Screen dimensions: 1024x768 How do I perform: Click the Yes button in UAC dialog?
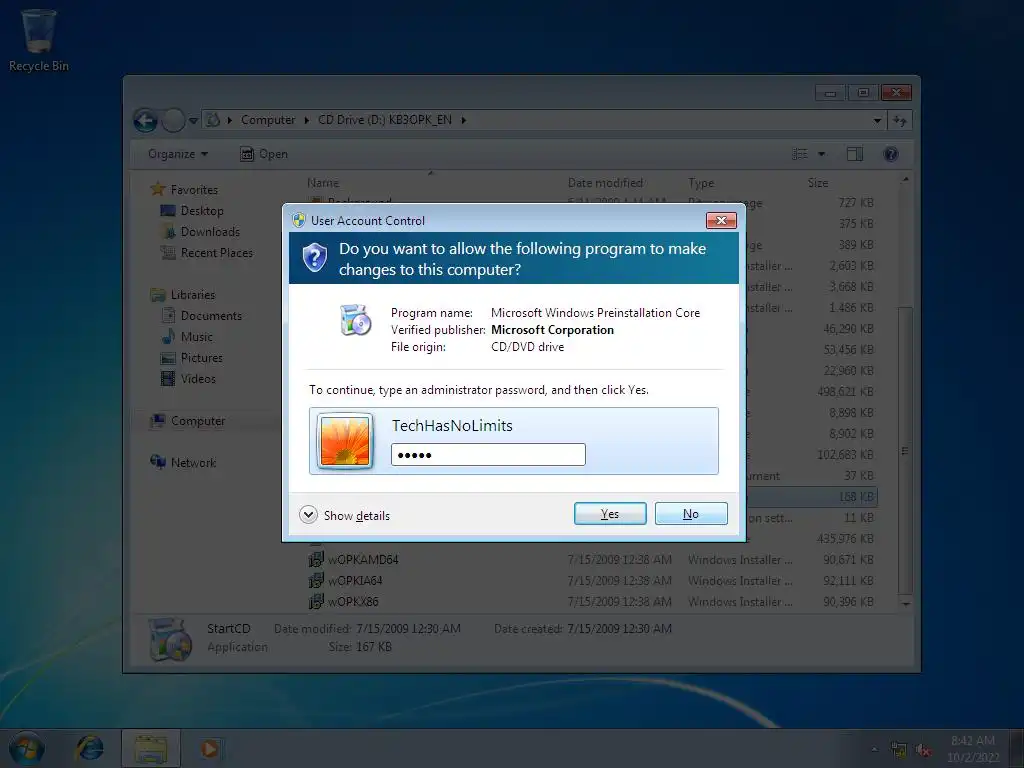[610, 514]
